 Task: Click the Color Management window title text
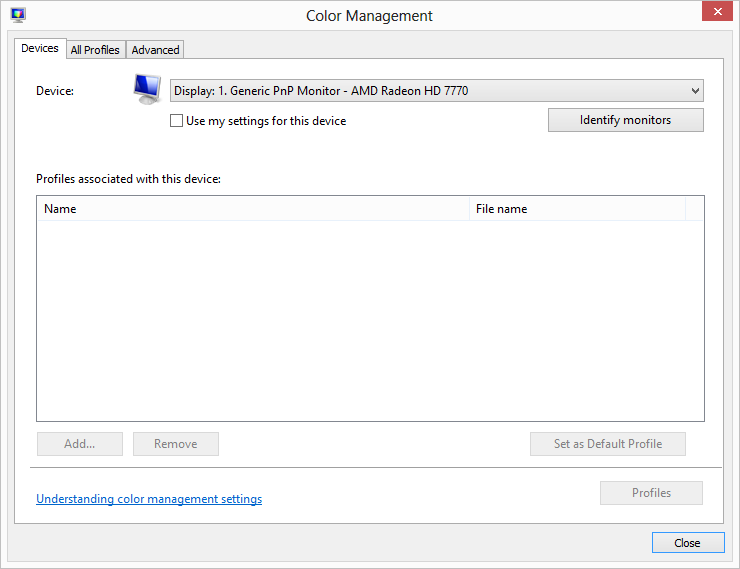pyautogui.click(x=369, y=16)
